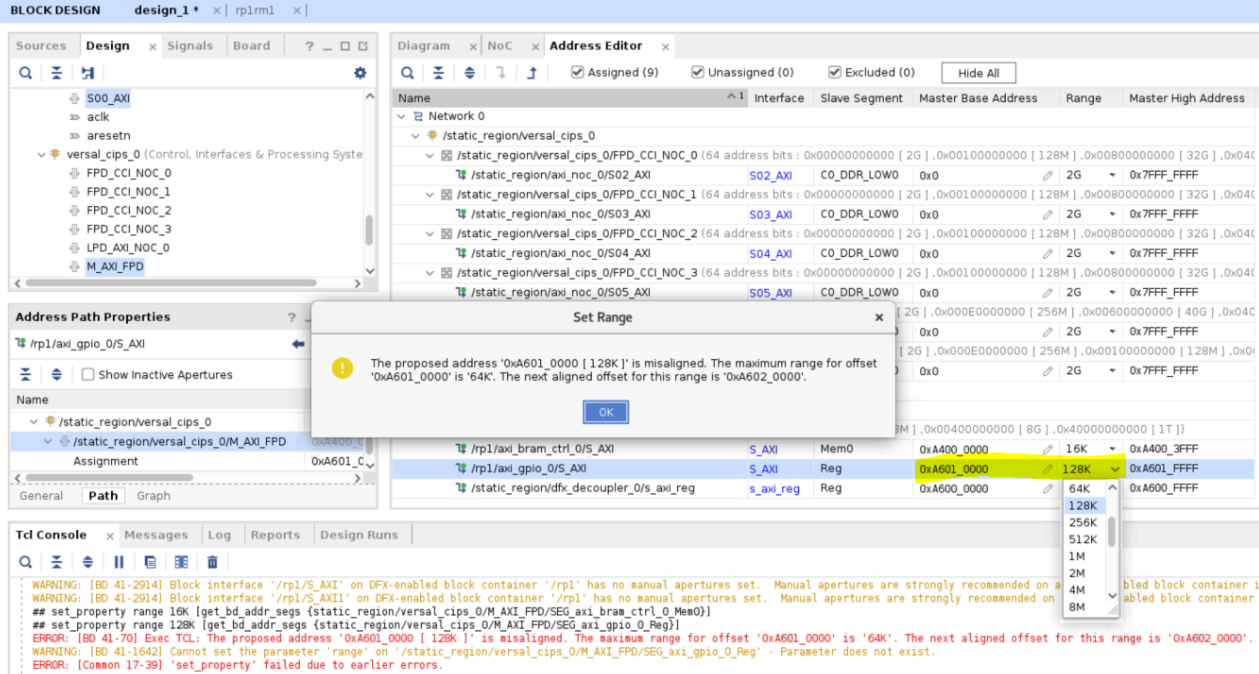Open the Design panel settings gear
This screenshot has width=1259, height=674.
pyautogui.click(x=360, y=73)
